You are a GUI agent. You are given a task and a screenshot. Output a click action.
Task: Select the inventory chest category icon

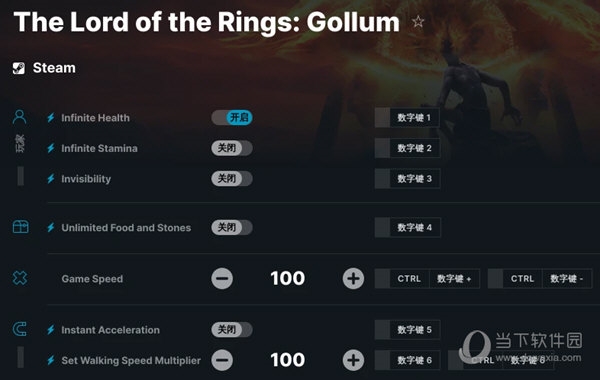coord(20,227)
